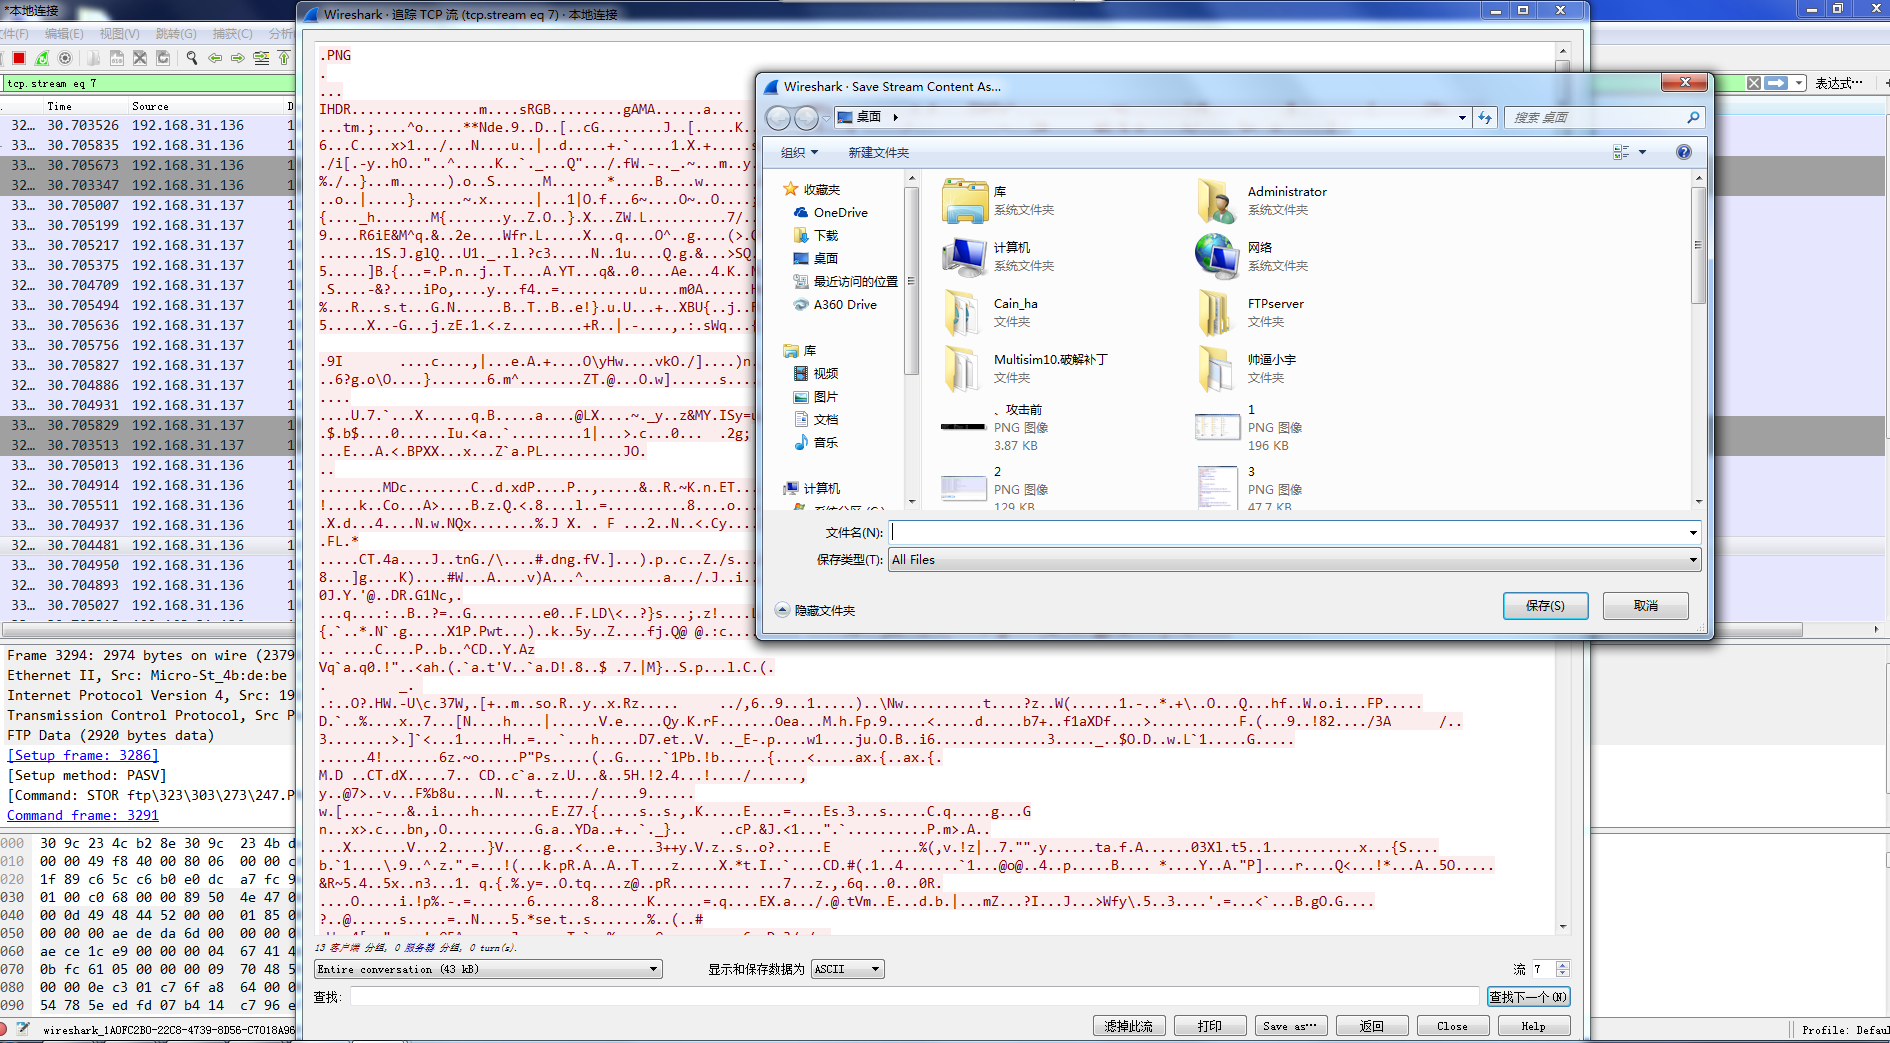Viewport: 1890px width, 1043px height.
Task: Open view options dropdown arrow in Save dialog
Action: (x=1642, y=152)
